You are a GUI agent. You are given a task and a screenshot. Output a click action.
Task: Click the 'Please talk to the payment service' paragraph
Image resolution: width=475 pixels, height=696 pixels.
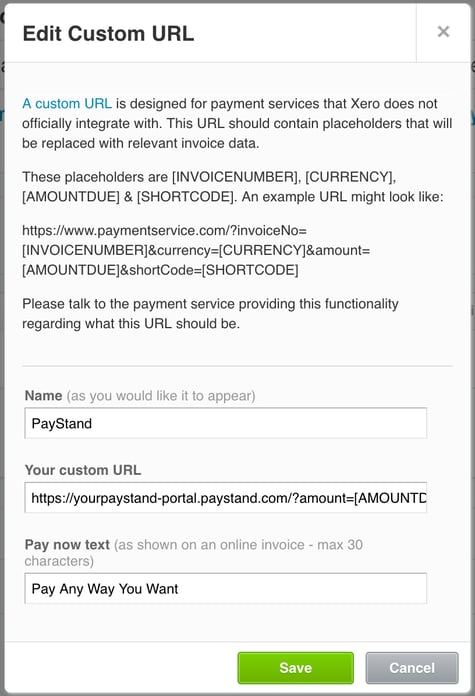(210, 313)
